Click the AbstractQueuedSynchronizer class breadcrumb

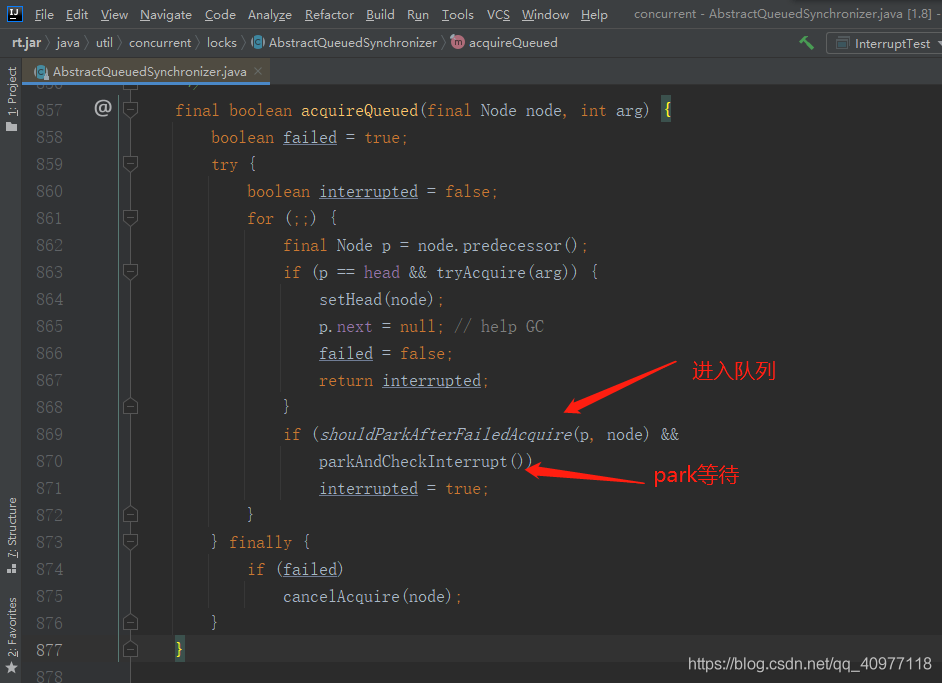[x=352, y=43]
